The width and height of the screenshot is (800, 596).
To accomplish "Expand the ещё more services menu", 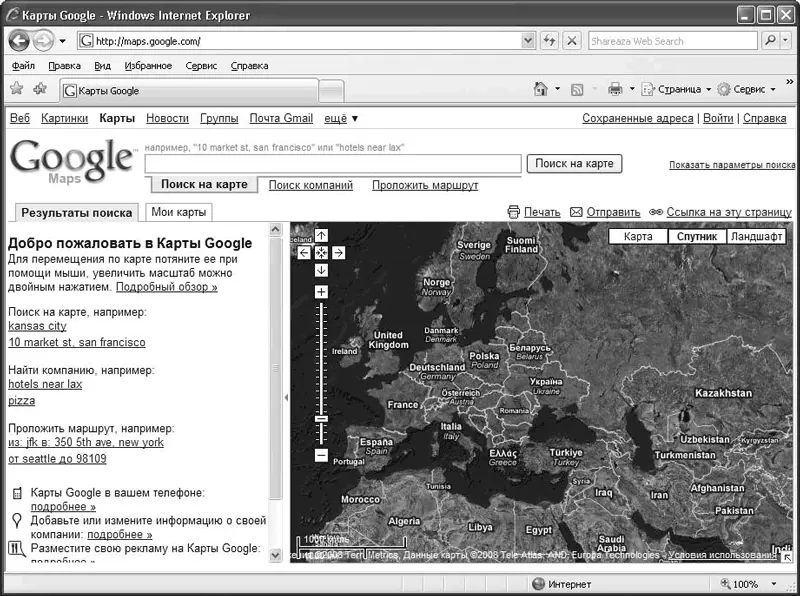I will pos(341,118).
